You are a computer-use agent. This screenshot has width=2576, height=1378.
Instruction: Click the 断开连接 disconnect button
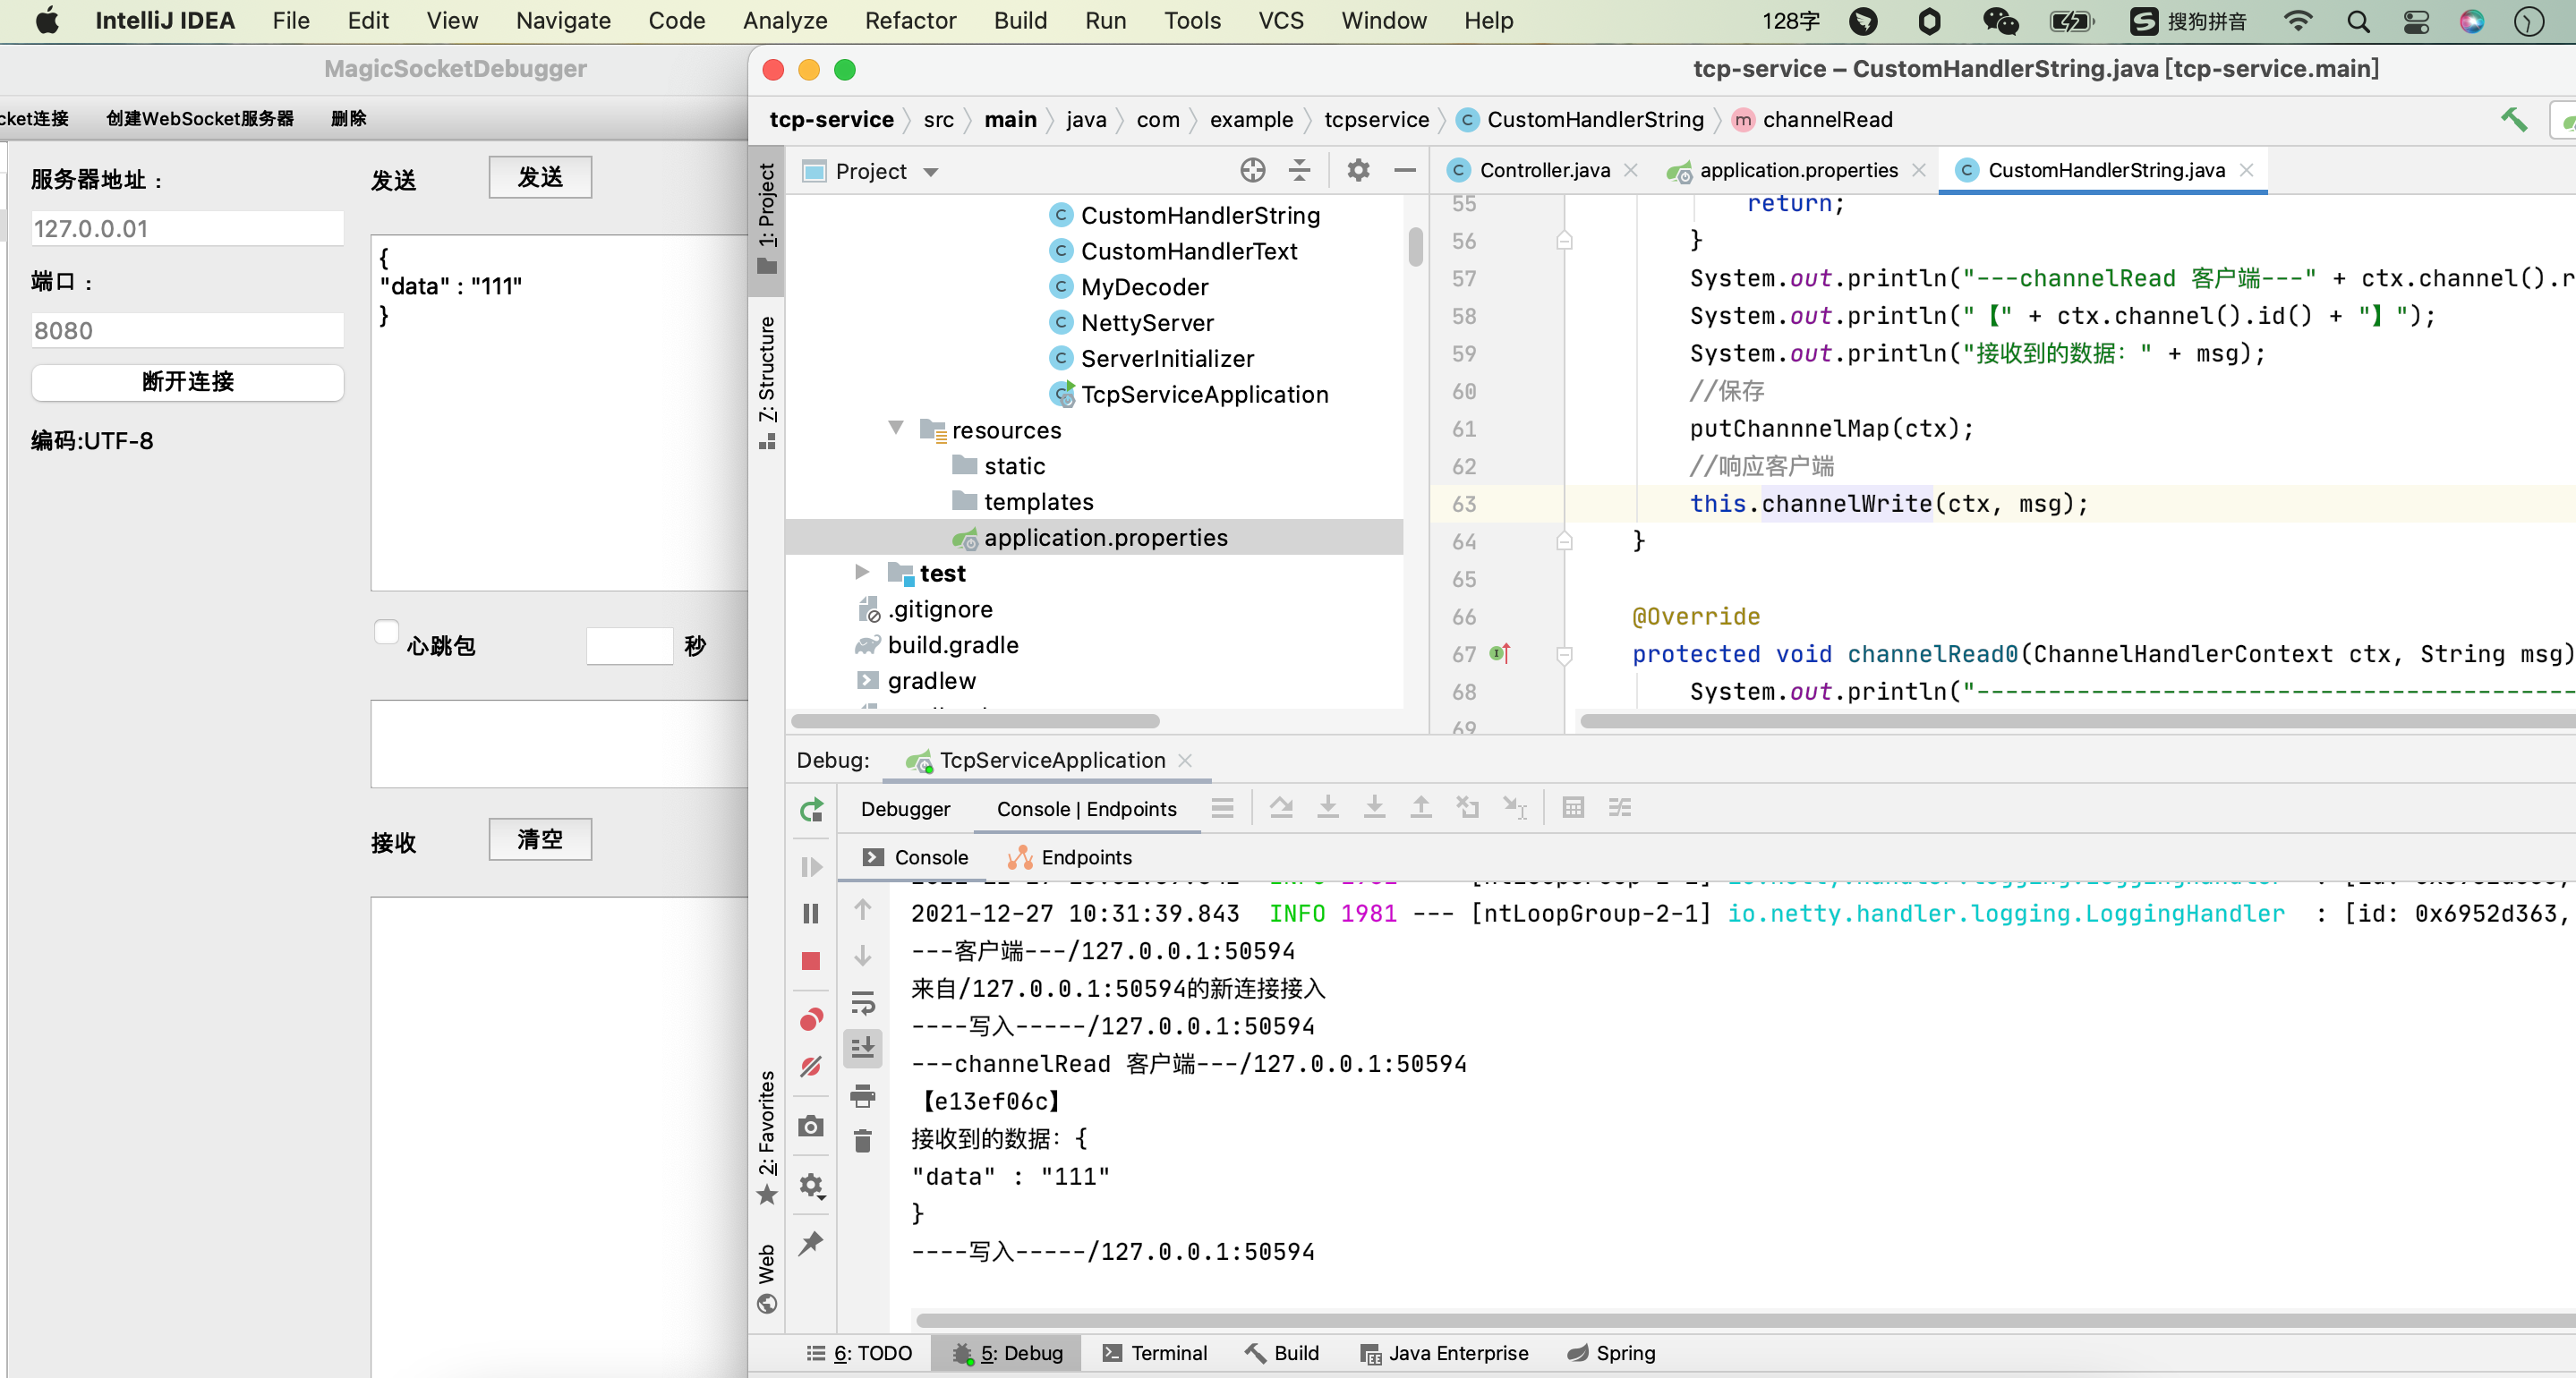pyautogui.click(x=187, y=381)
